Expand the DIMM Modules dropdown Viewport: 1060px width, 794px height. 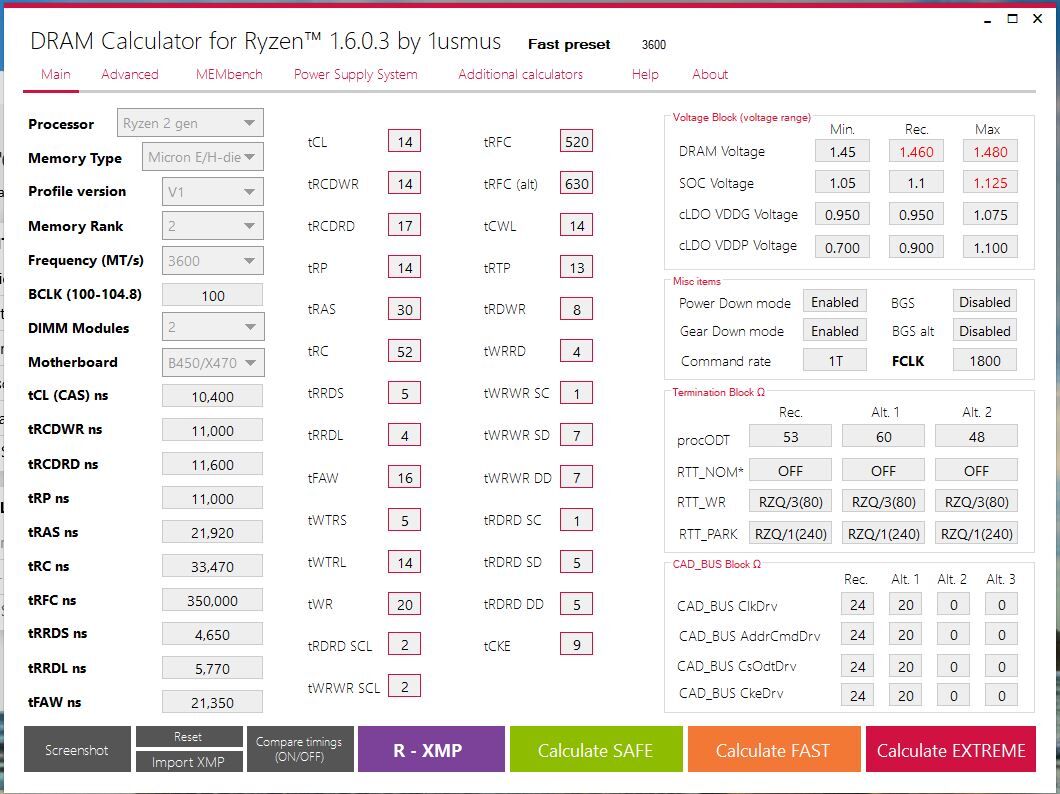coord(212,327)
